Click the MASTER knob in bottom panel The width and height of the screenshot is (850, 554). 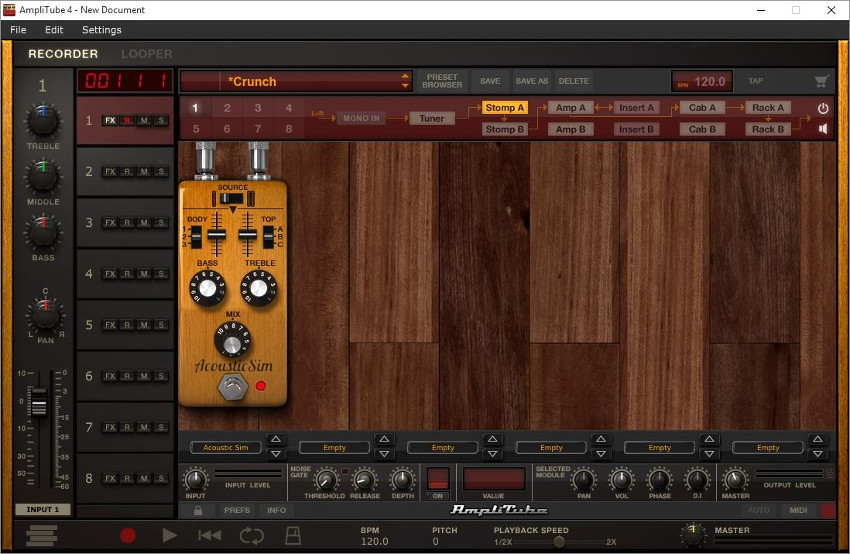pos(735,480)
